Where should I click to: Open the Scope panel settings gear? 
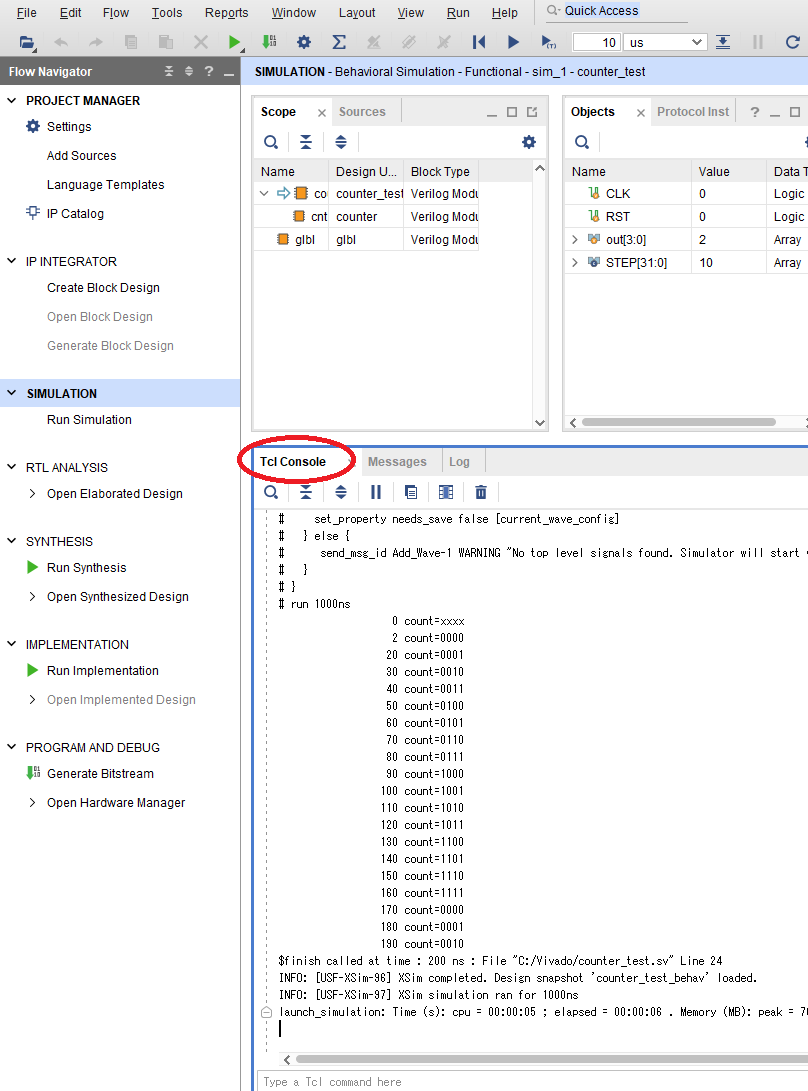pyautogui.click(x=529, y=142)
